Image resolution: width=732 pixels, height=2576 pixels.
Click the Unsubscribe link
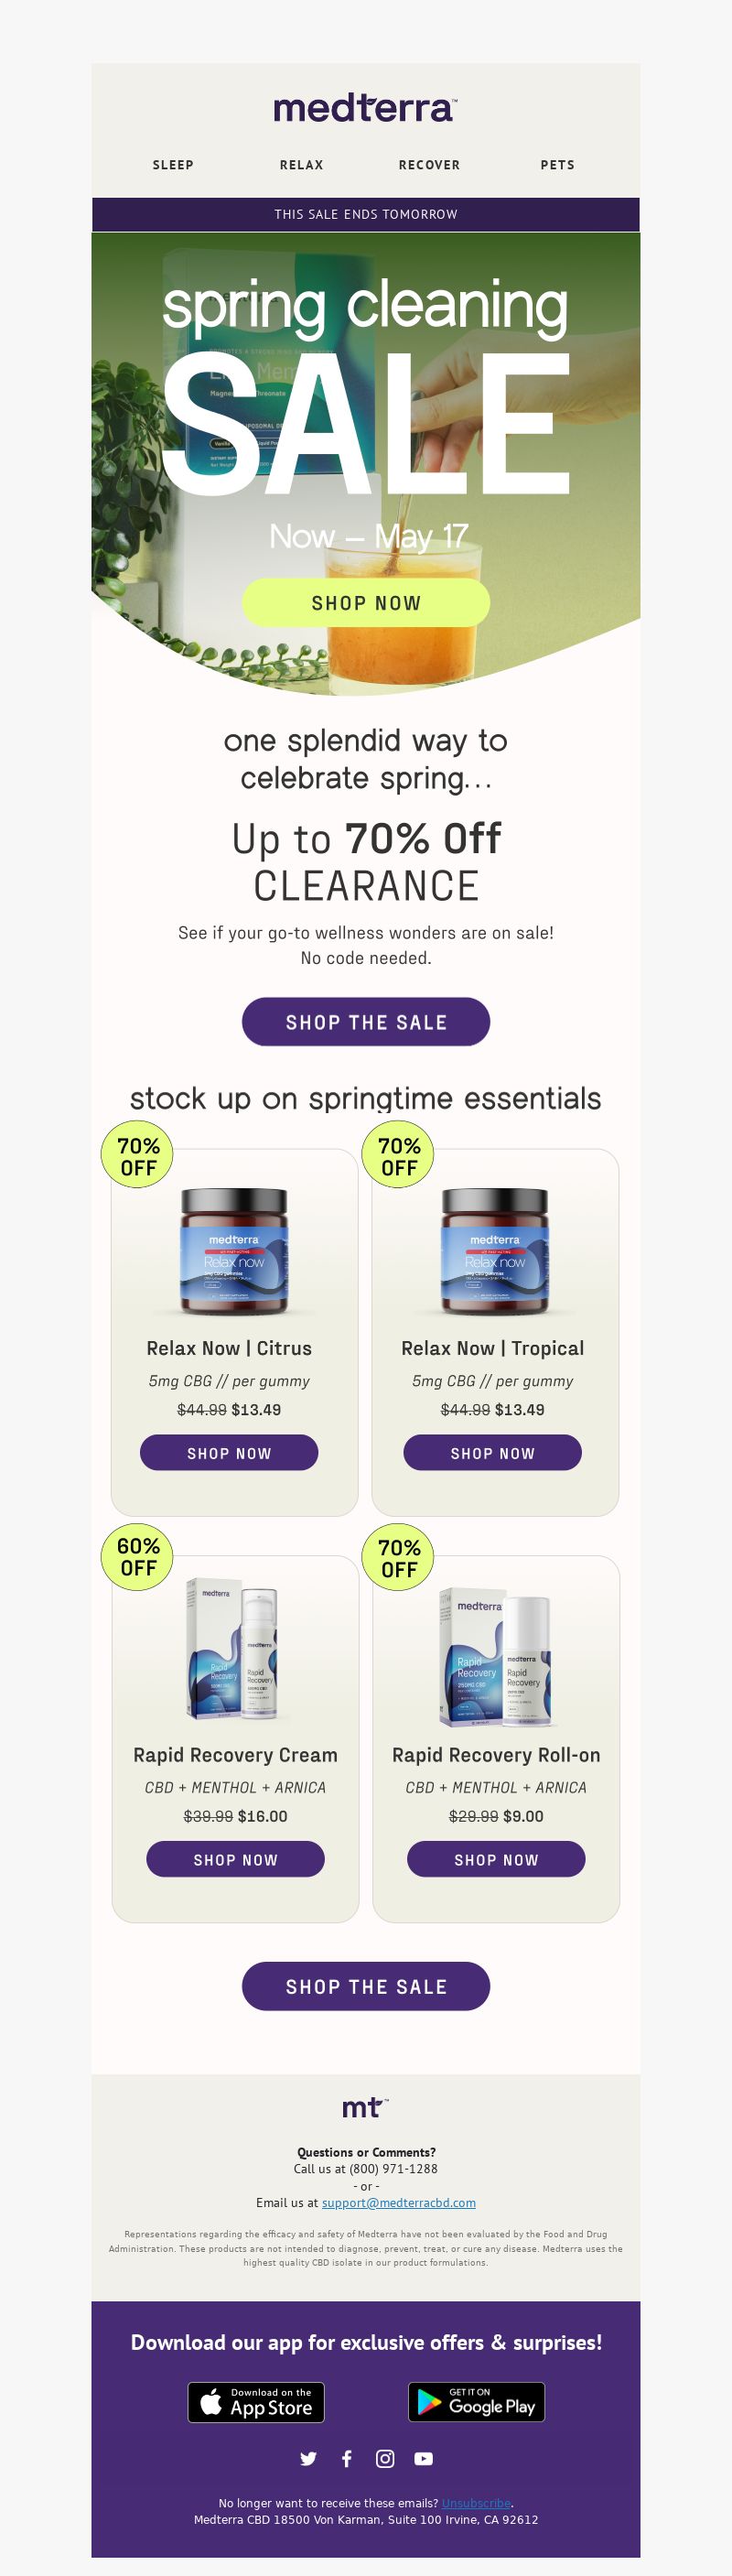tap(476, 2503)
